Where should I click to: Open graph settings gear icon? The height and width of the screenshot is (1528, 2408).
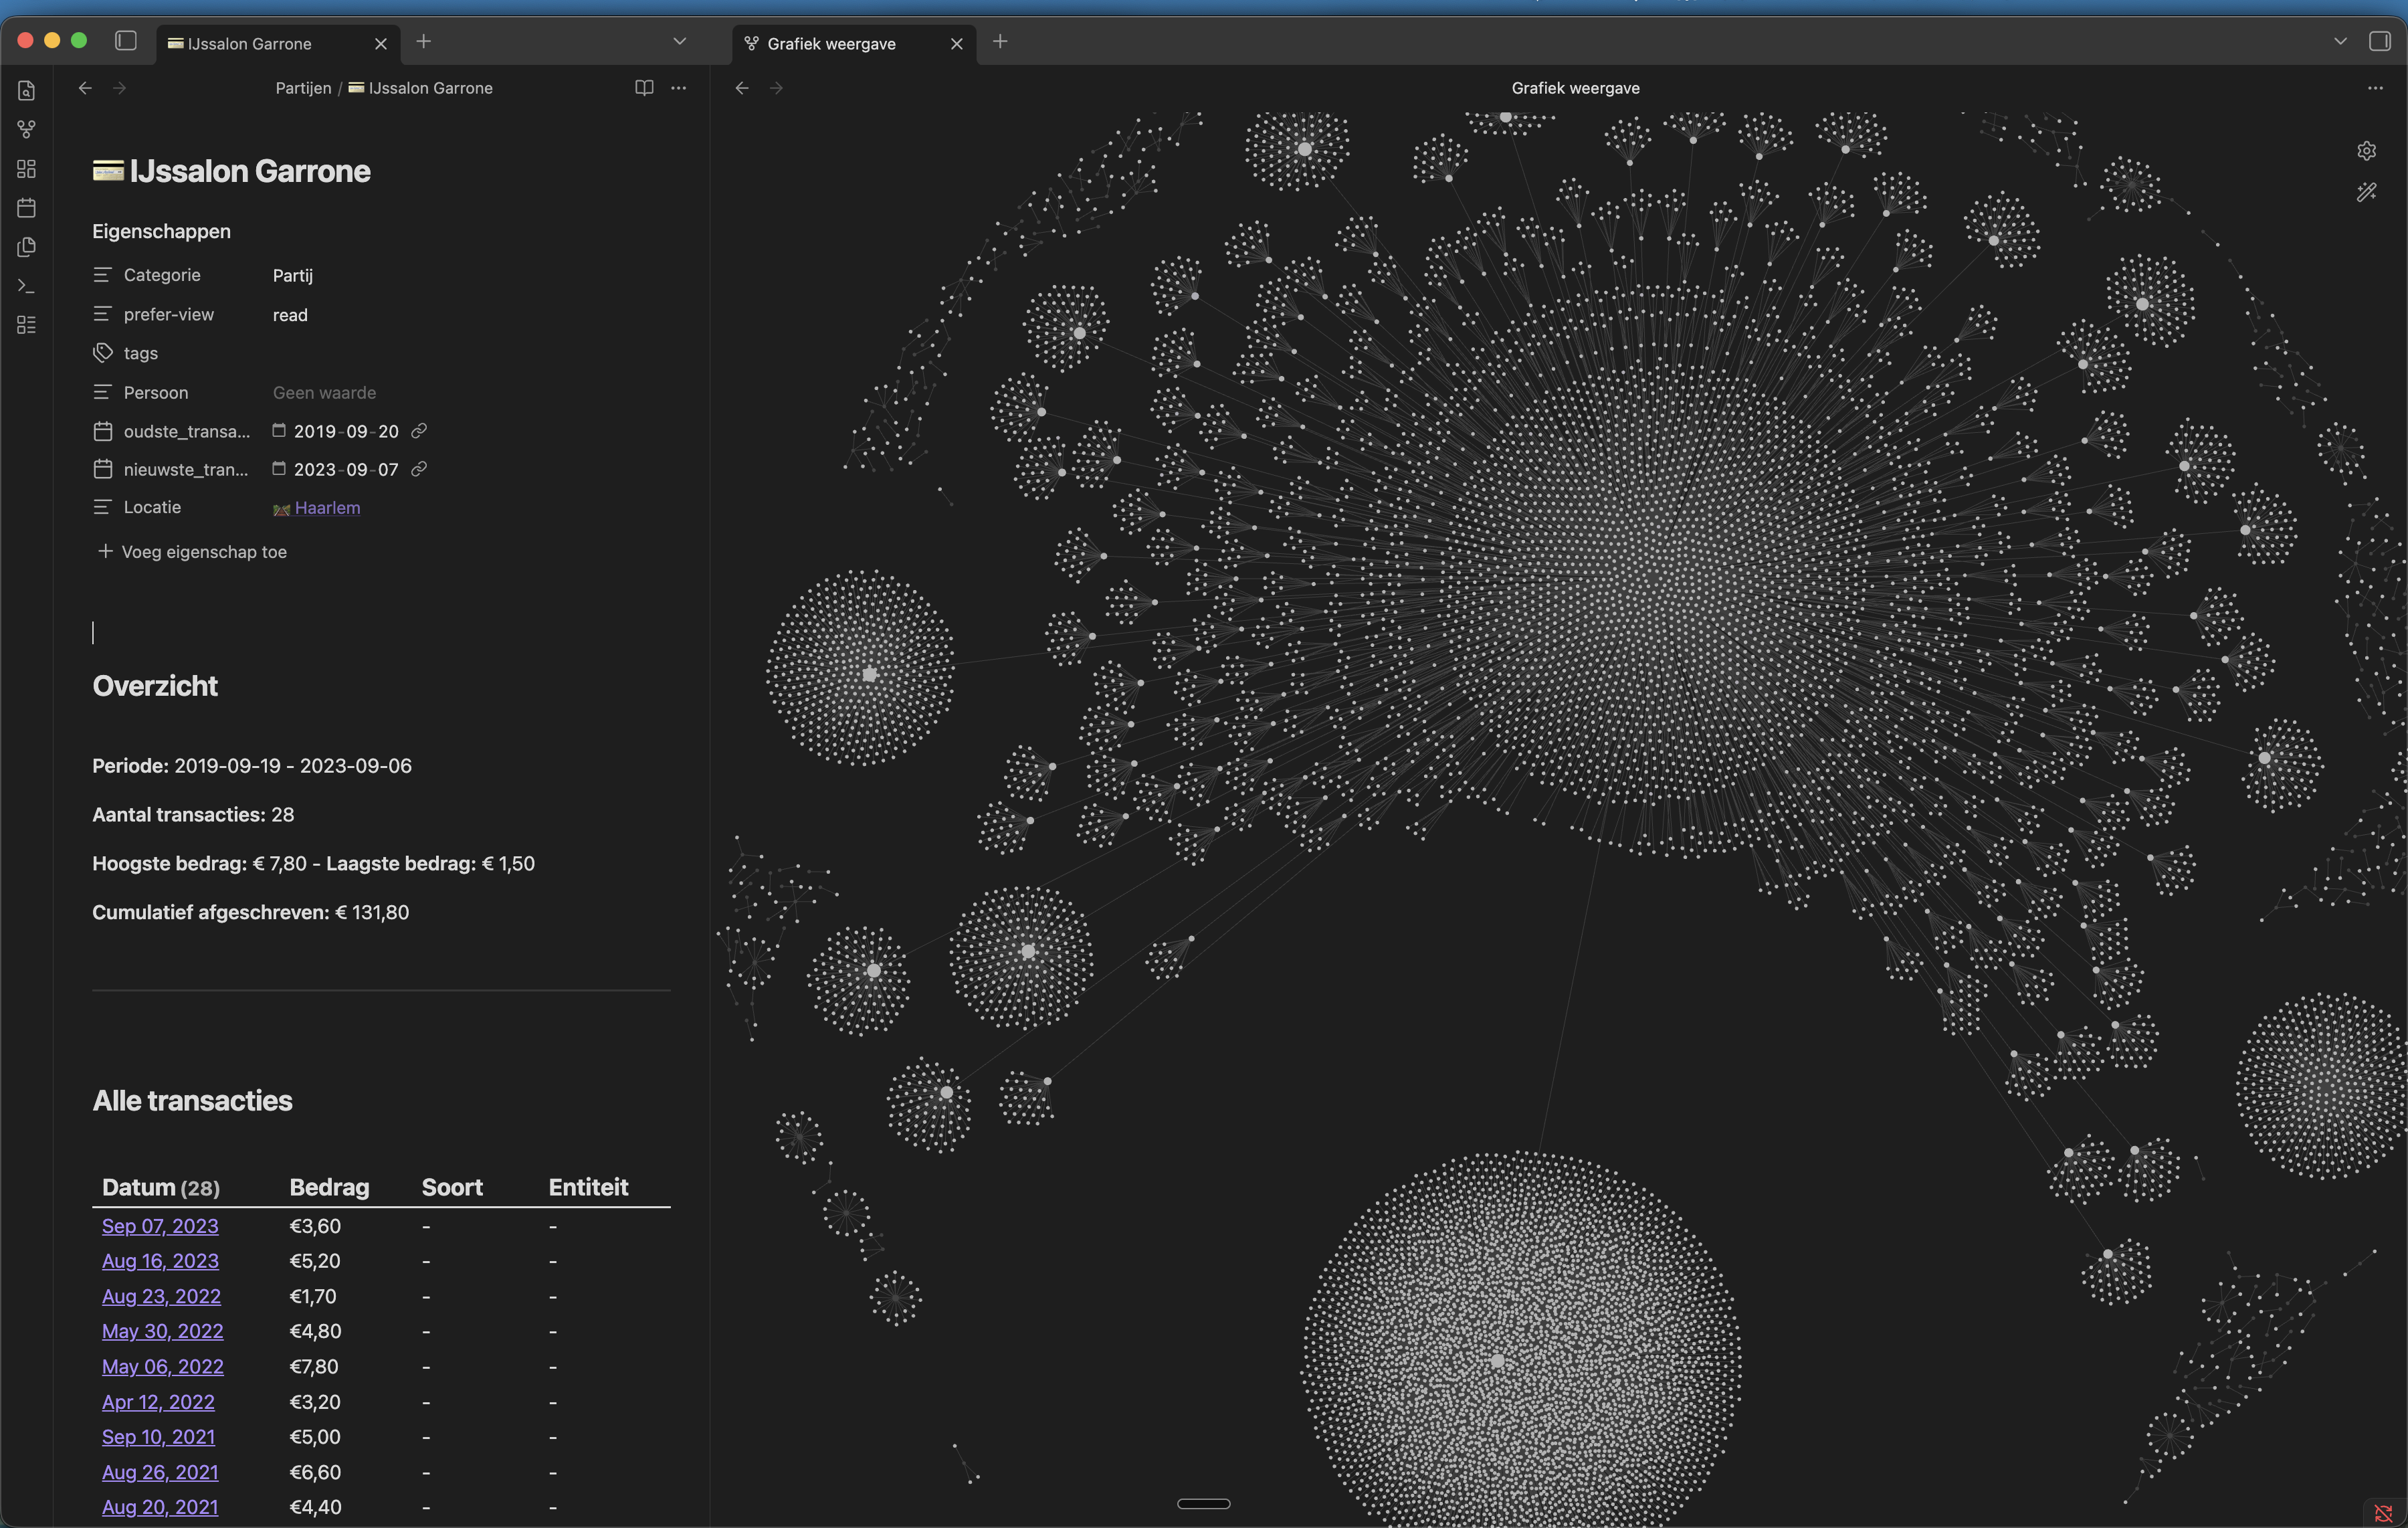coord(2366,151)
